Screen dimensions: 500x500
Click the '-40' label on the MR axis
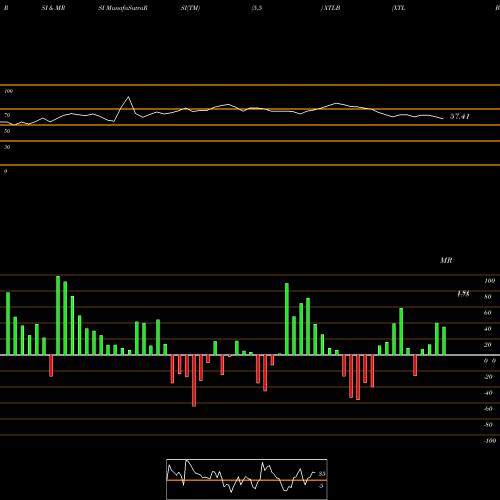point(488,393)
